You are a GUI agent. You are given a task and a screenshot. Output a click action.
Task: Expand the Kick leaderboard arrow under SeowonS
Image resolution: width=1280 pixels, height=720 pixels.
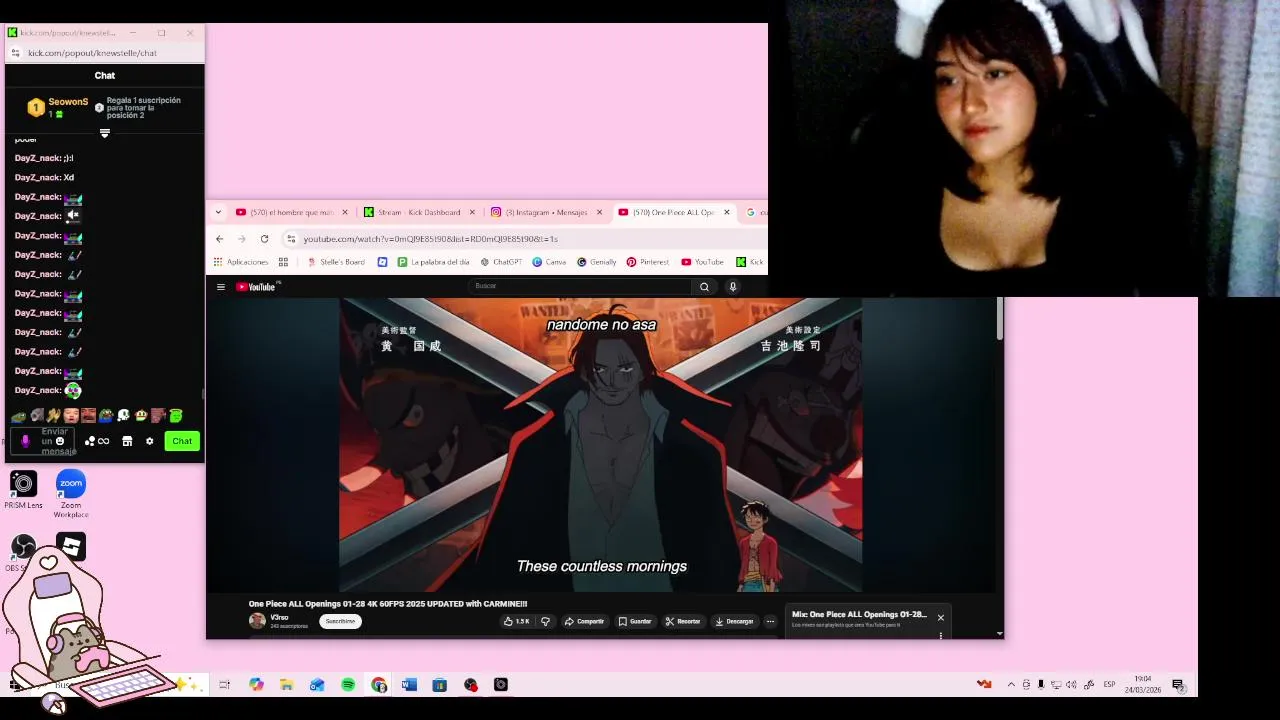(105, 133)
